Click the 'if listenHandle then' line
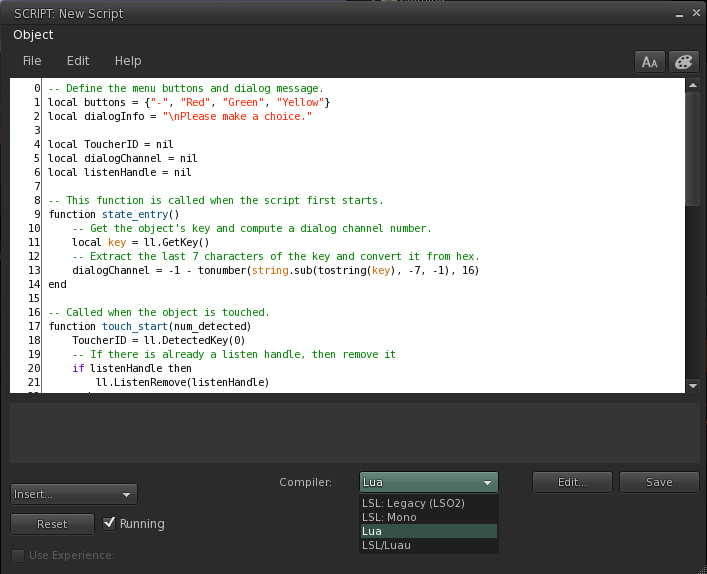707x574 pixels. pyautogui.click(x=132, y=368)
